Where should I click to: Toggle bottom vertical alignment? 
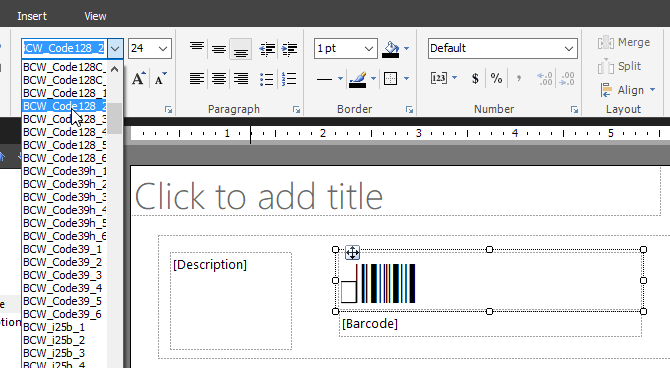click(241, 48)
